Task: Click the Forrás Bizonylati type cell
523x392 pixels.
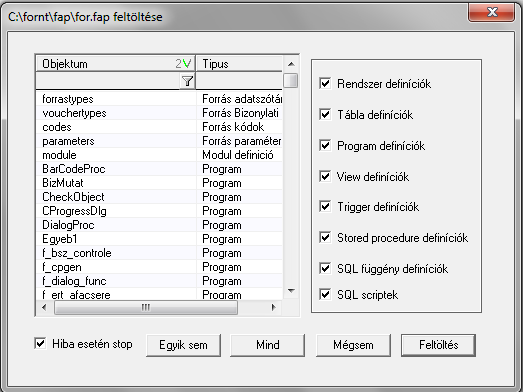Action: 239,113
